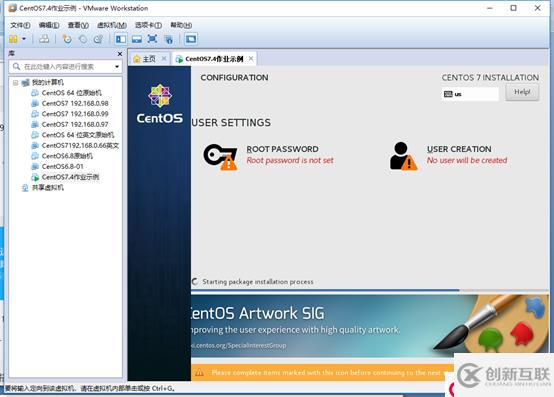Open USER CREATION settings
This screenshot has height=397, width=554.
coord(459,149)
